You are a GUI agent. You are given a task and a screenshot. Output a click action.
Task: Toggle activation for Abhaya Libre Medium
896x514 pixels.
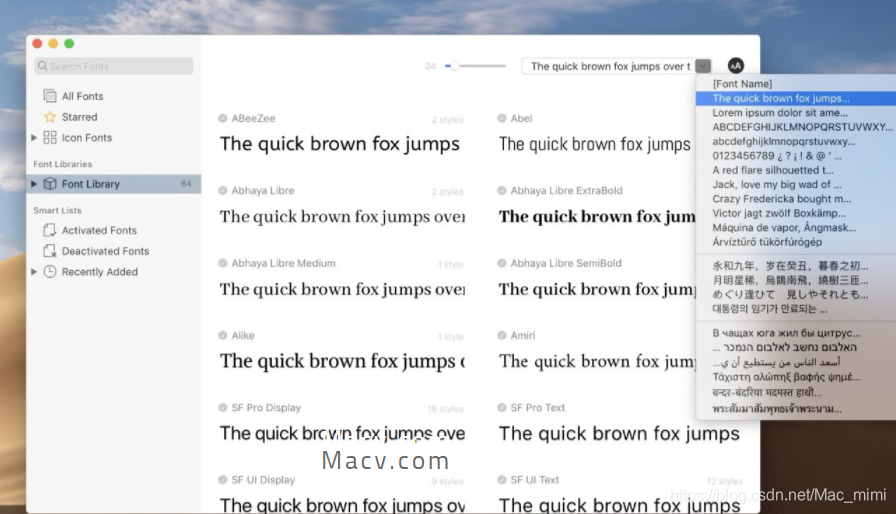click(223, 263)
